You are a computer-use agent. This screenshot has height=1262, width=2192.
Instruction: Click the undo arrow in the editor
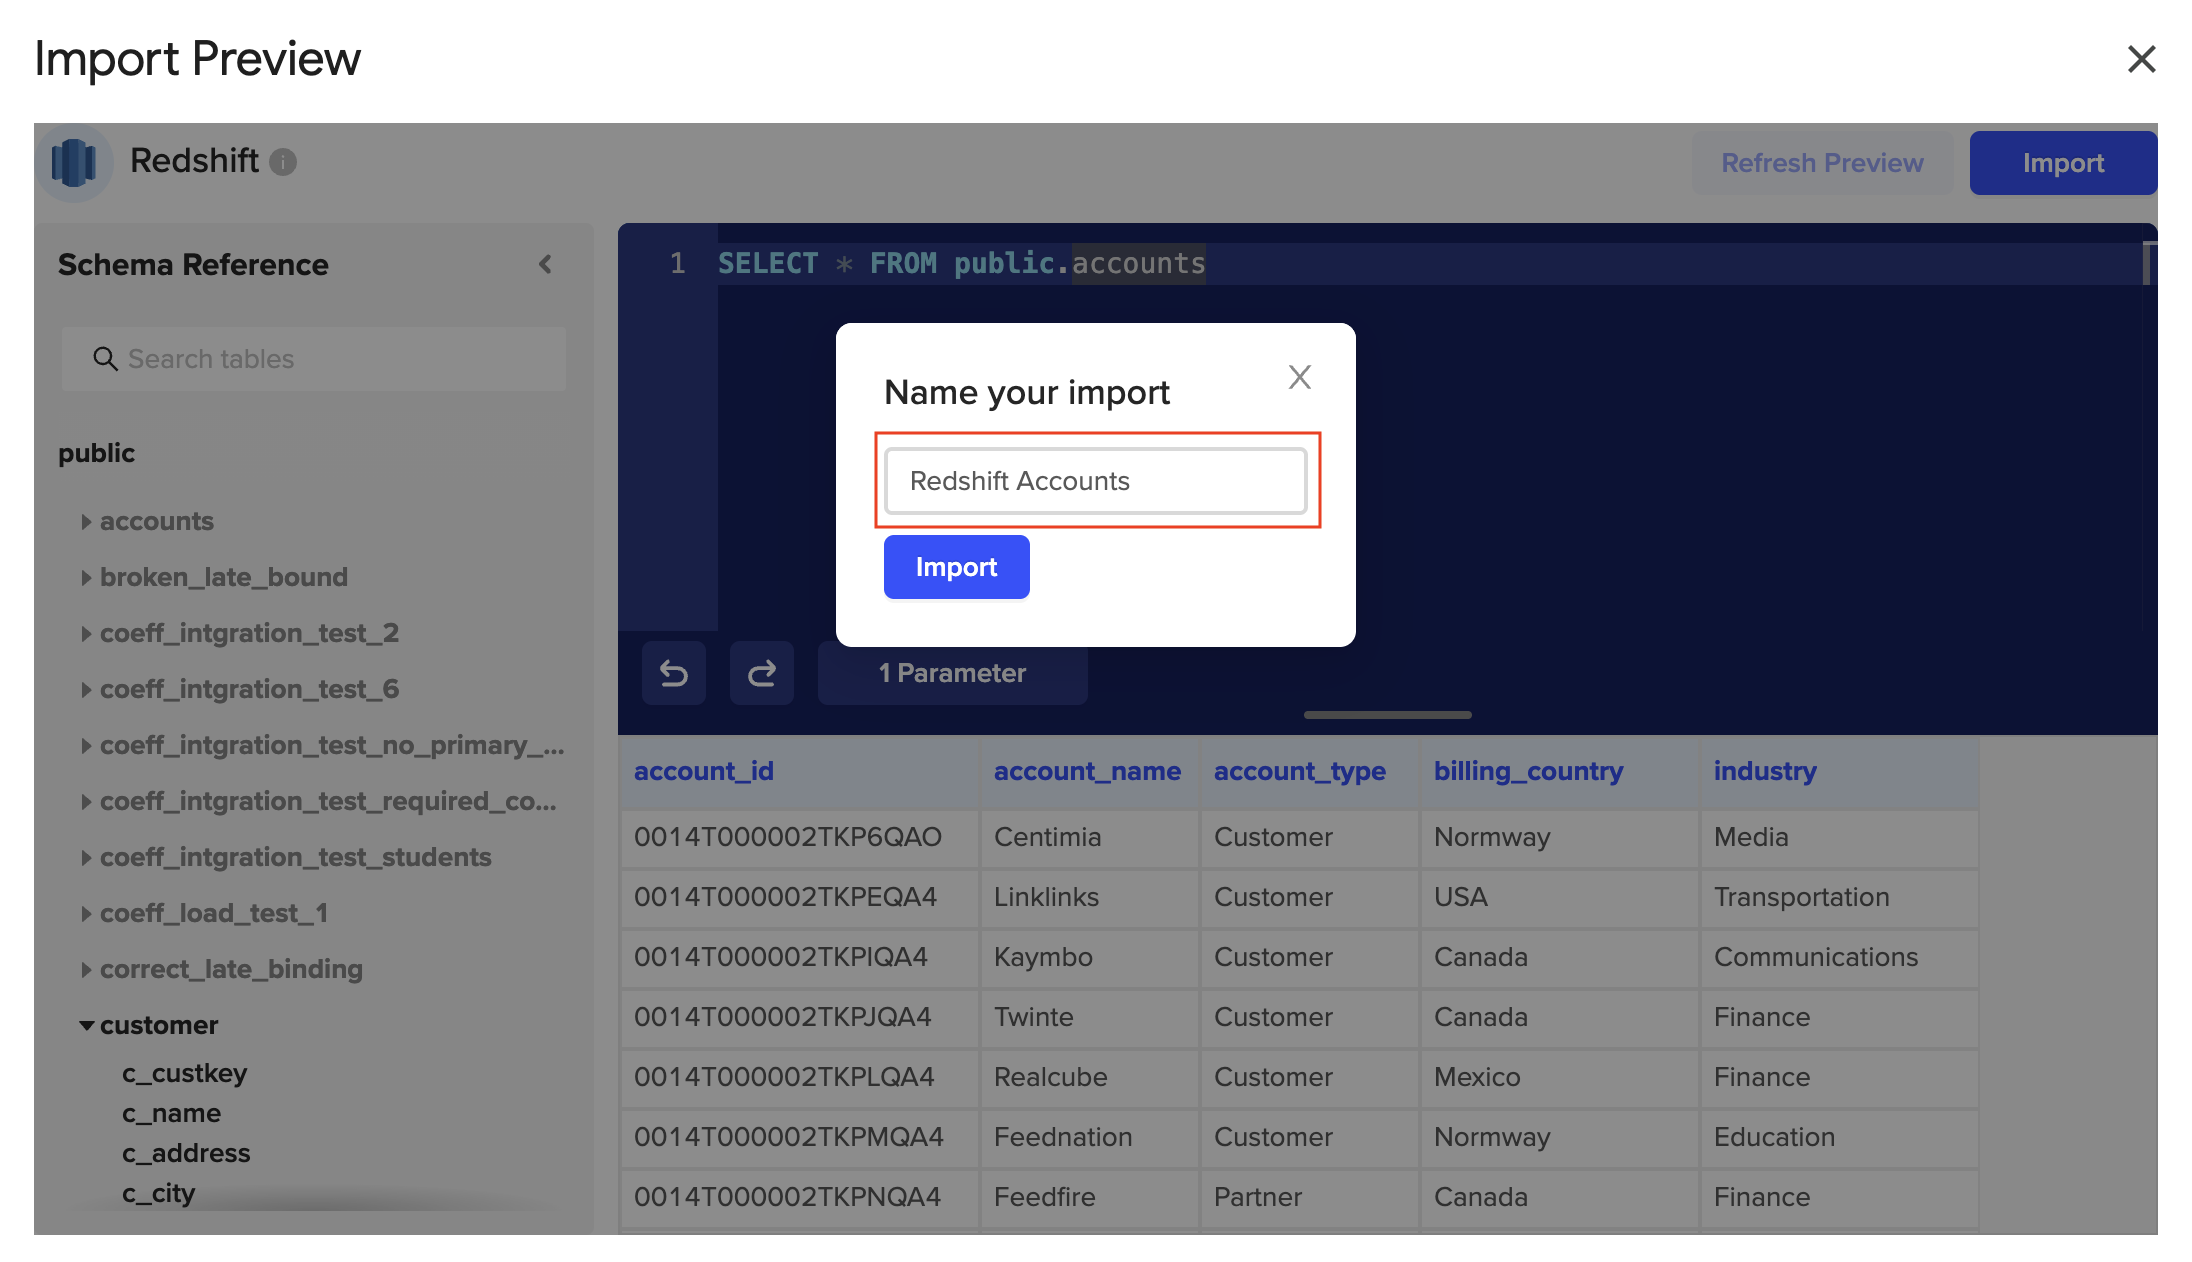[674, 673]
